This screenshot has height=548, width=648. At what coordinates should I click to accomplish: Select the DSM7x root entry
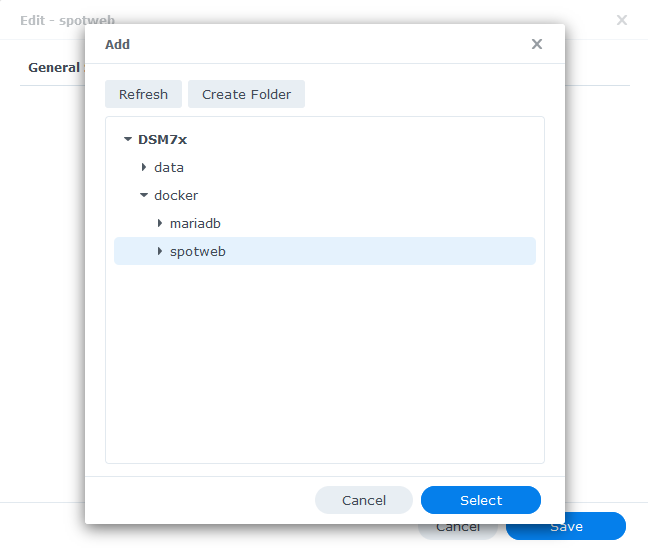coord(162,140)
